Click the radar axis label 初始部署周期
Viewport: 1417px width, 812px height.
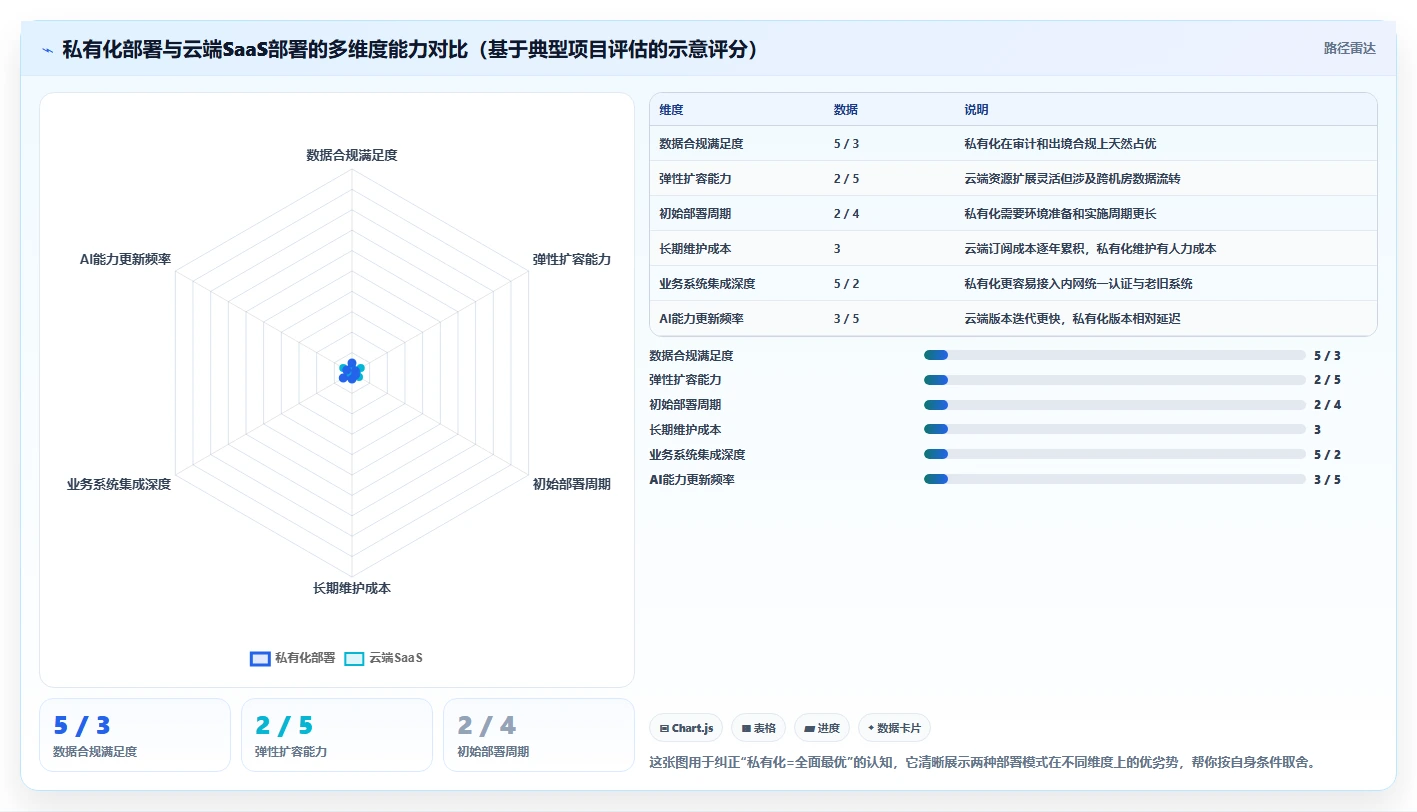pos(572,484)
